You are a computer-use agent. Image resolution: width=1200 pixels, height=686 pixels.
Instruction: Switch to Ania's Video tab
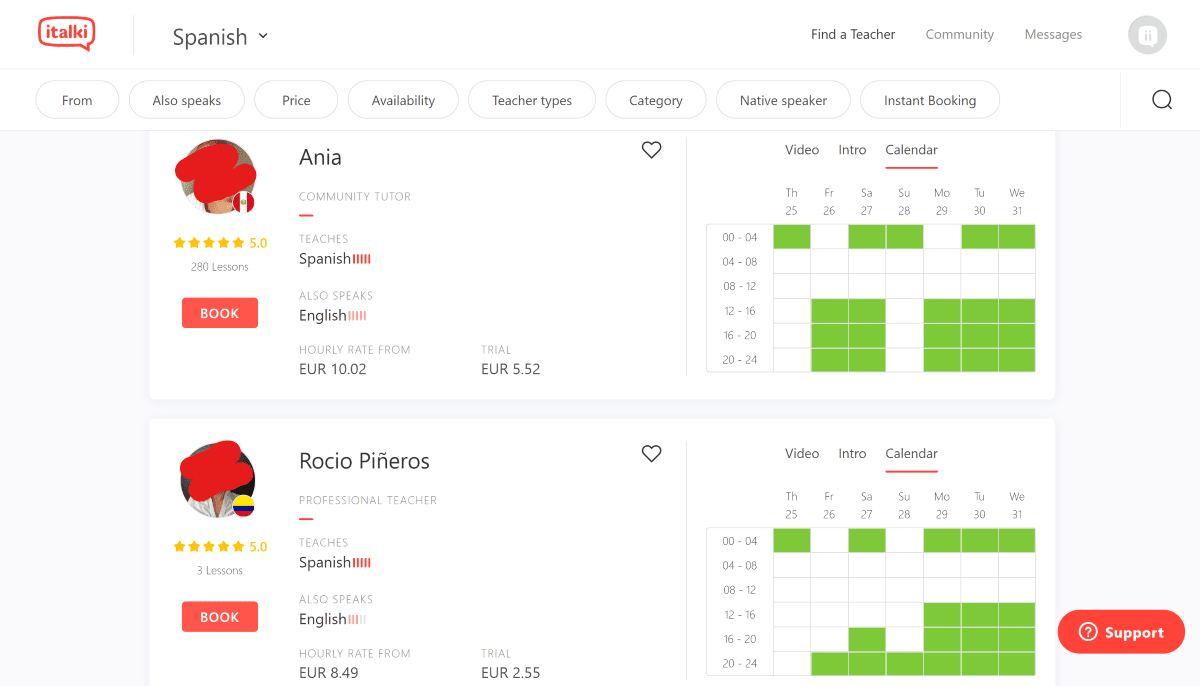[x=801, y=150]
